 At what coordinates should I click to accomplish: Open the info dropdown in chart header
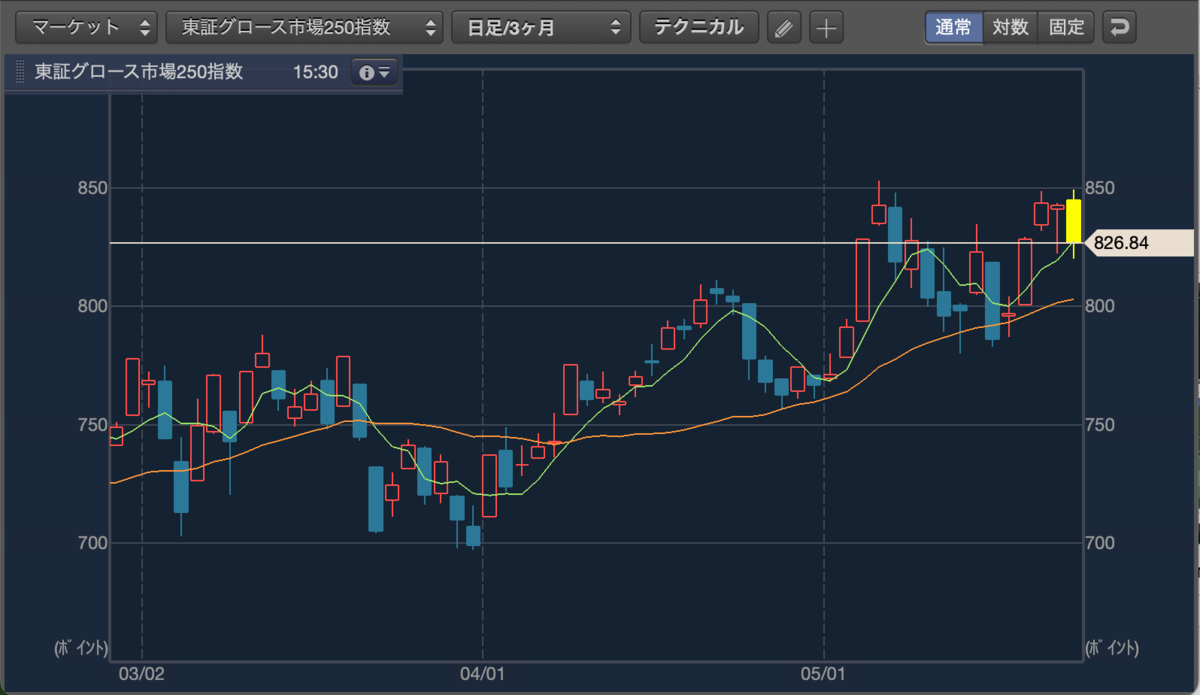pyautogui.click(x=375, y=73)
